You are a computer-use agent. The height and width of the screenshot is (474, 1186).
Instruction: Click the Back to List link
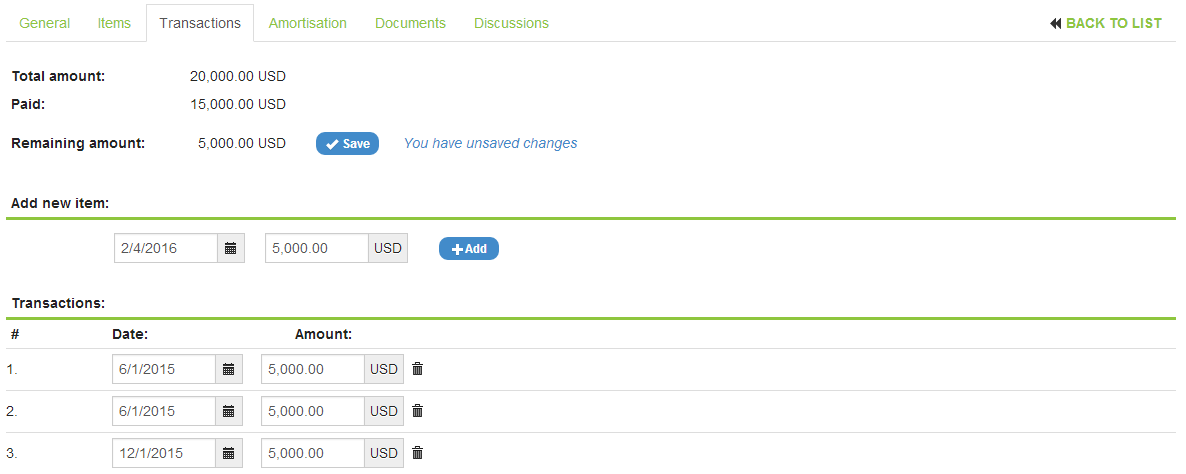click(1106, 23)
